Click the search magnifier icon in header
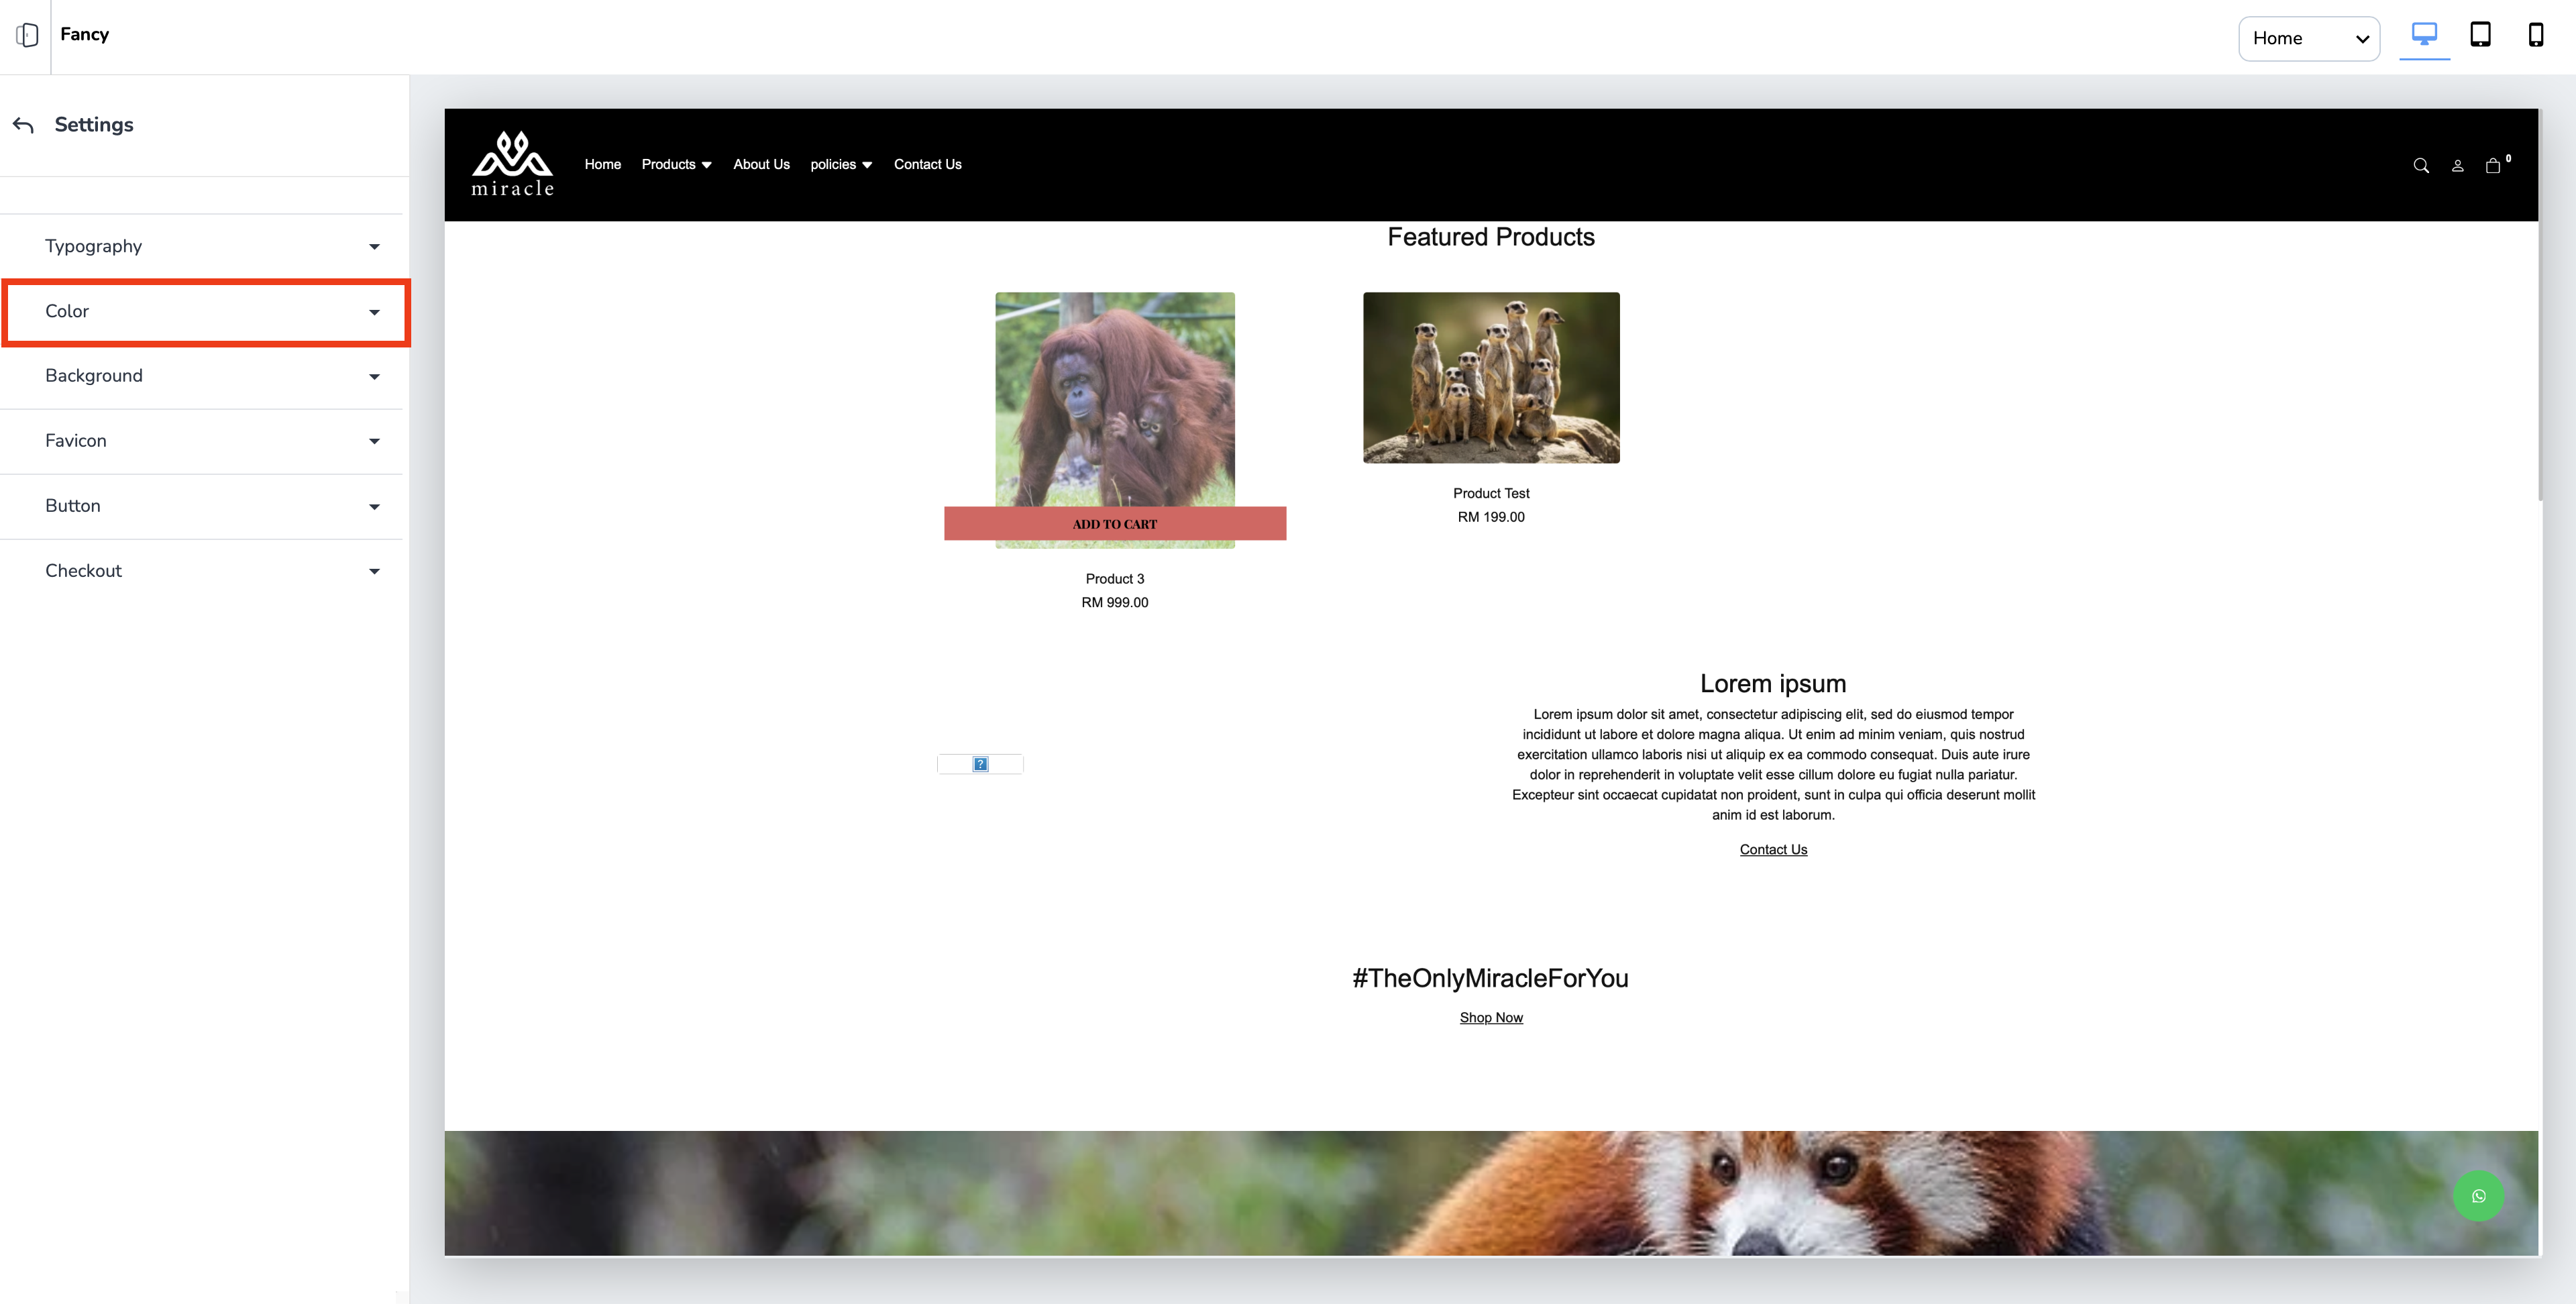Screen dimensions: 2576x1304 point(2420,166)
